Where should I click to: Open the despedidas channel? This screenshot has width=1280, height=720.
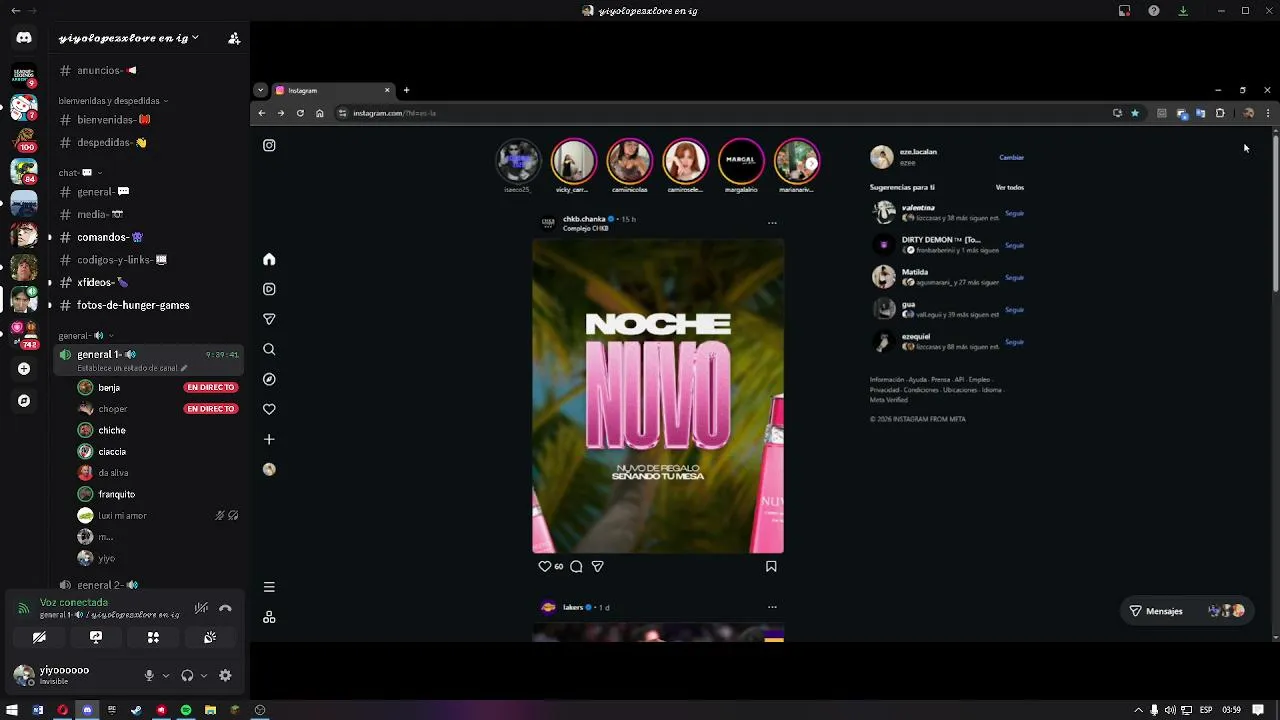pyautogui.click(x=149, y=143)
